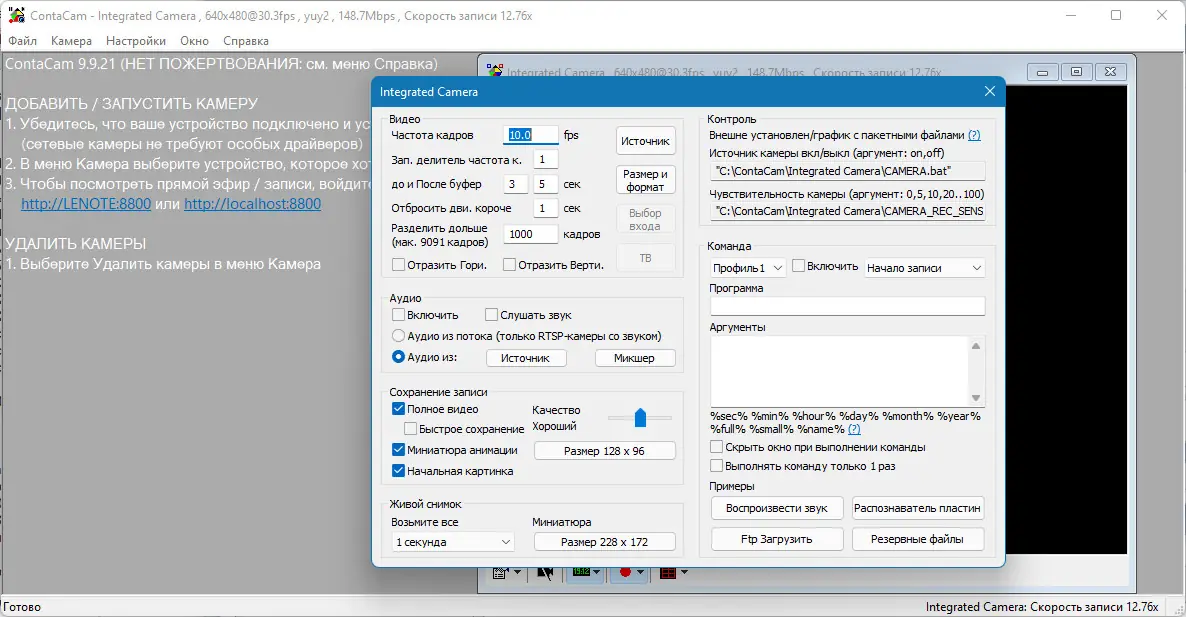Check the Слушать звук checkbox
Viewport: 1186px width, 617px height.
[491, 315]
